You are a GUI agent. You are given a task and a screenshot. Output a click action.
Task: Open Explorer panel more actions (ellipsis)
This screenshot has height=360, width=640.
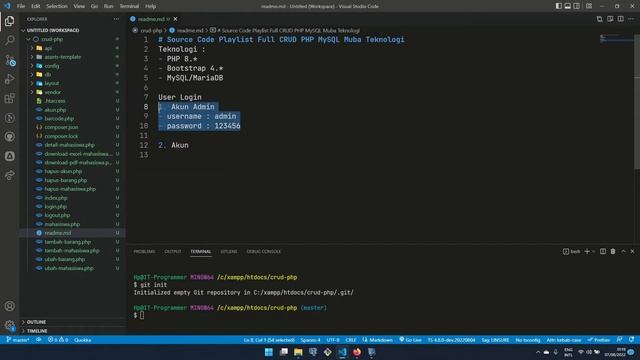(116, 19)
